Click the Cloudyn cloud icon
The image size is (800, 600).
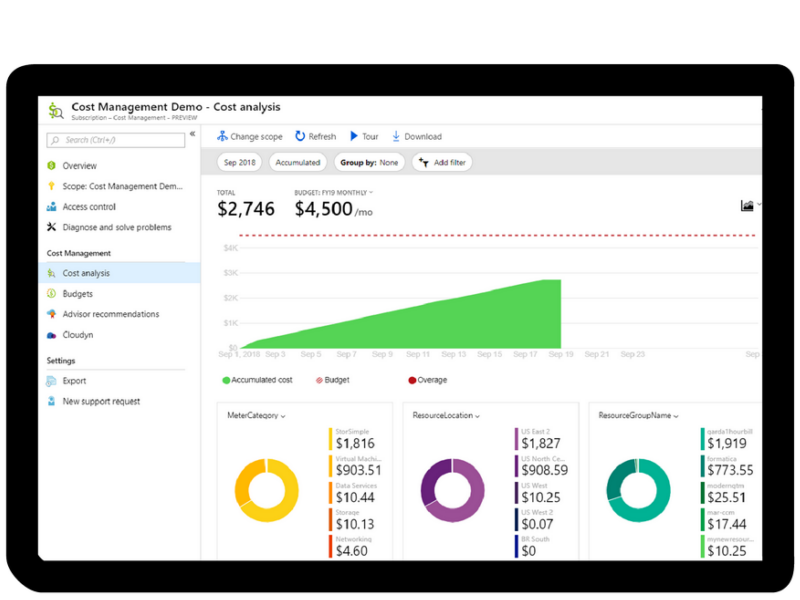click(51, 335)
